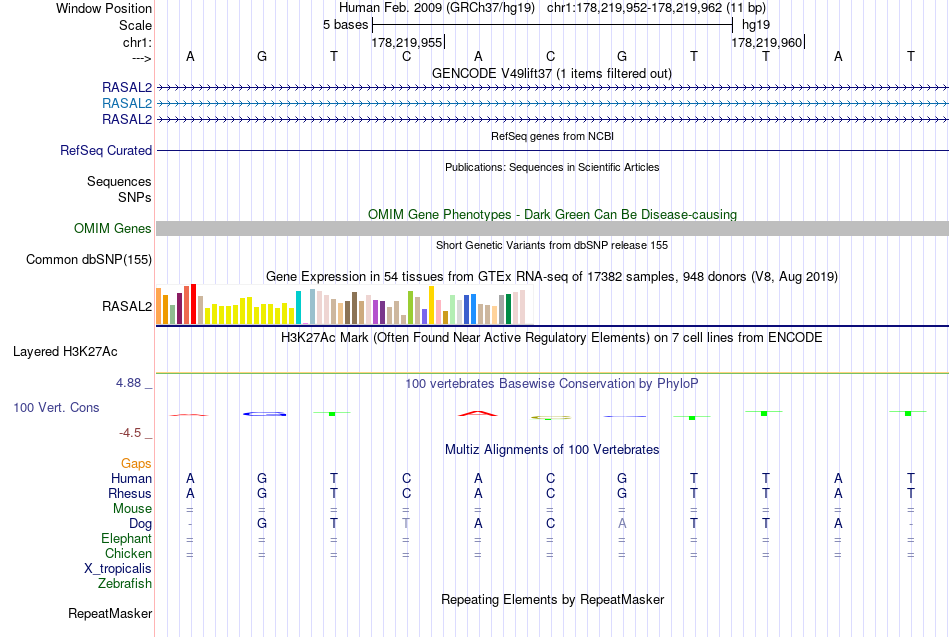Select the Mouse alignment row label

[132, 509]
